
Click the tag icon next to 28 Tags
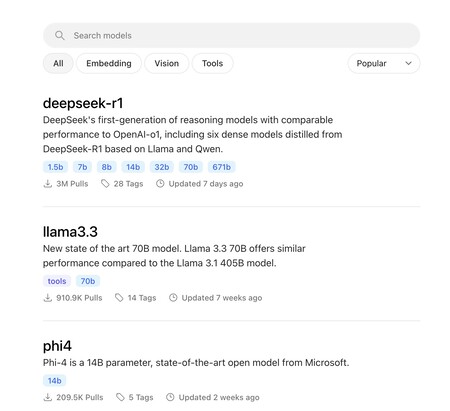105,184
